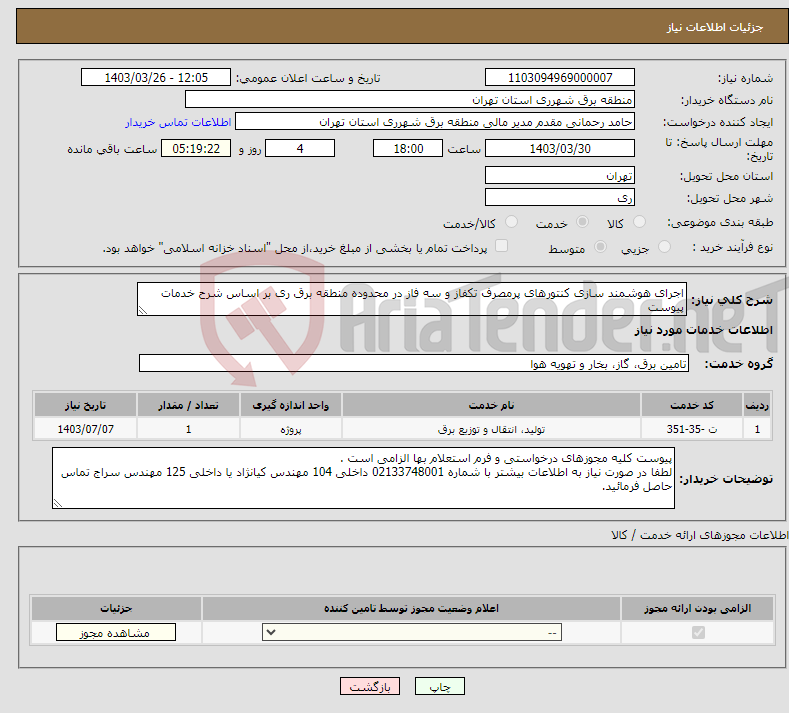Screen dimensions: 789x713
Task: Choose the جزیی purchase type radio
Action: (x=664, y=247)
